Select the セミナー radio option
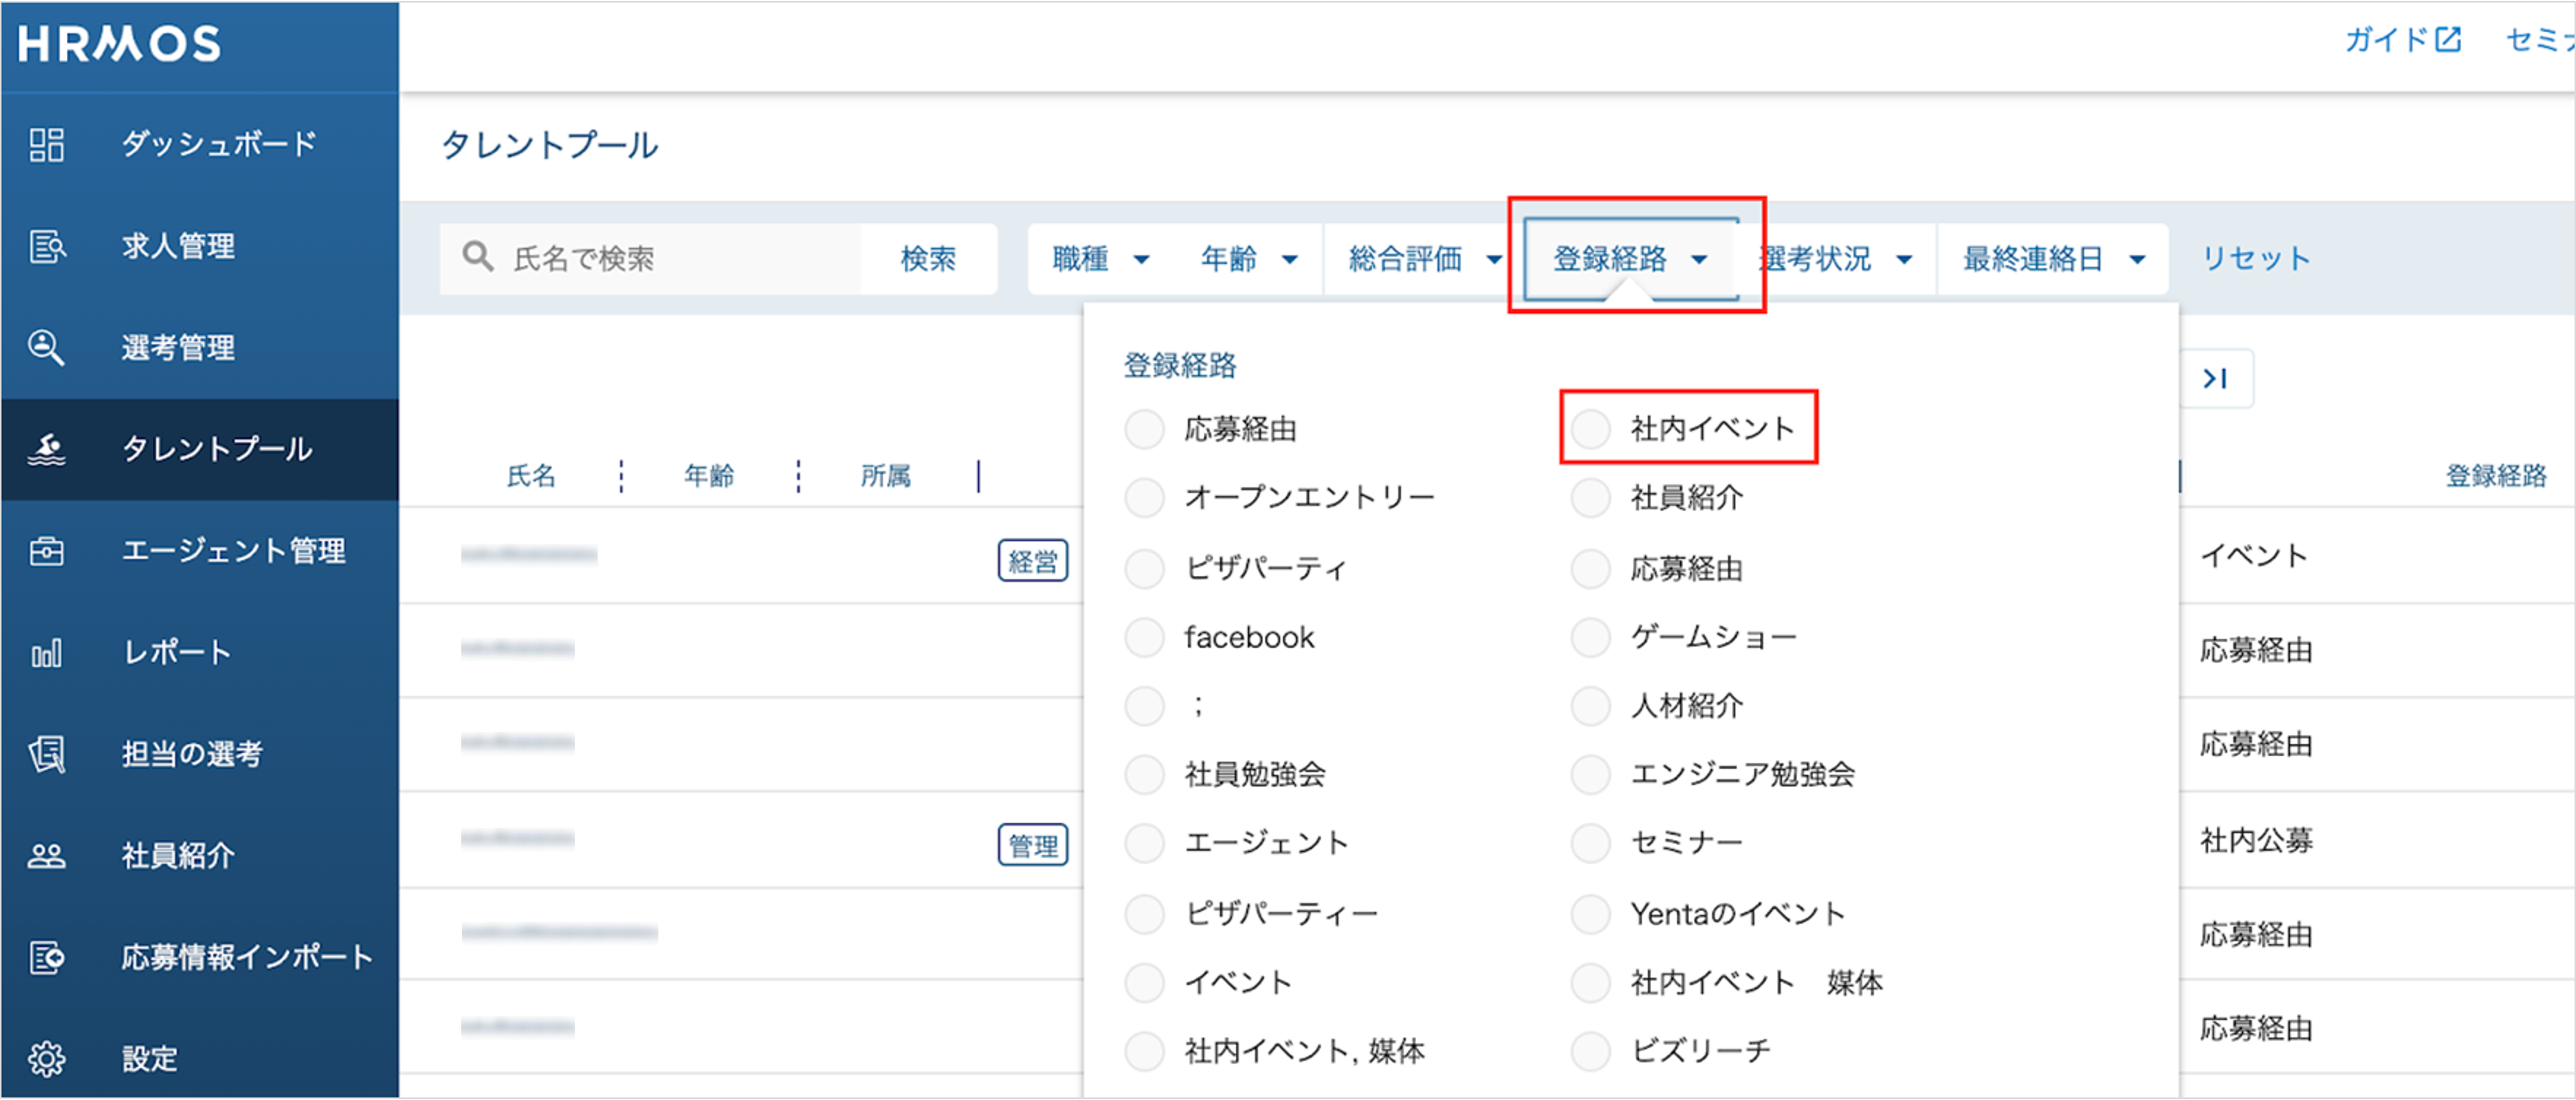Image resolution: width=2576 pixels, height=1100 pixels. coord(1590,843)
